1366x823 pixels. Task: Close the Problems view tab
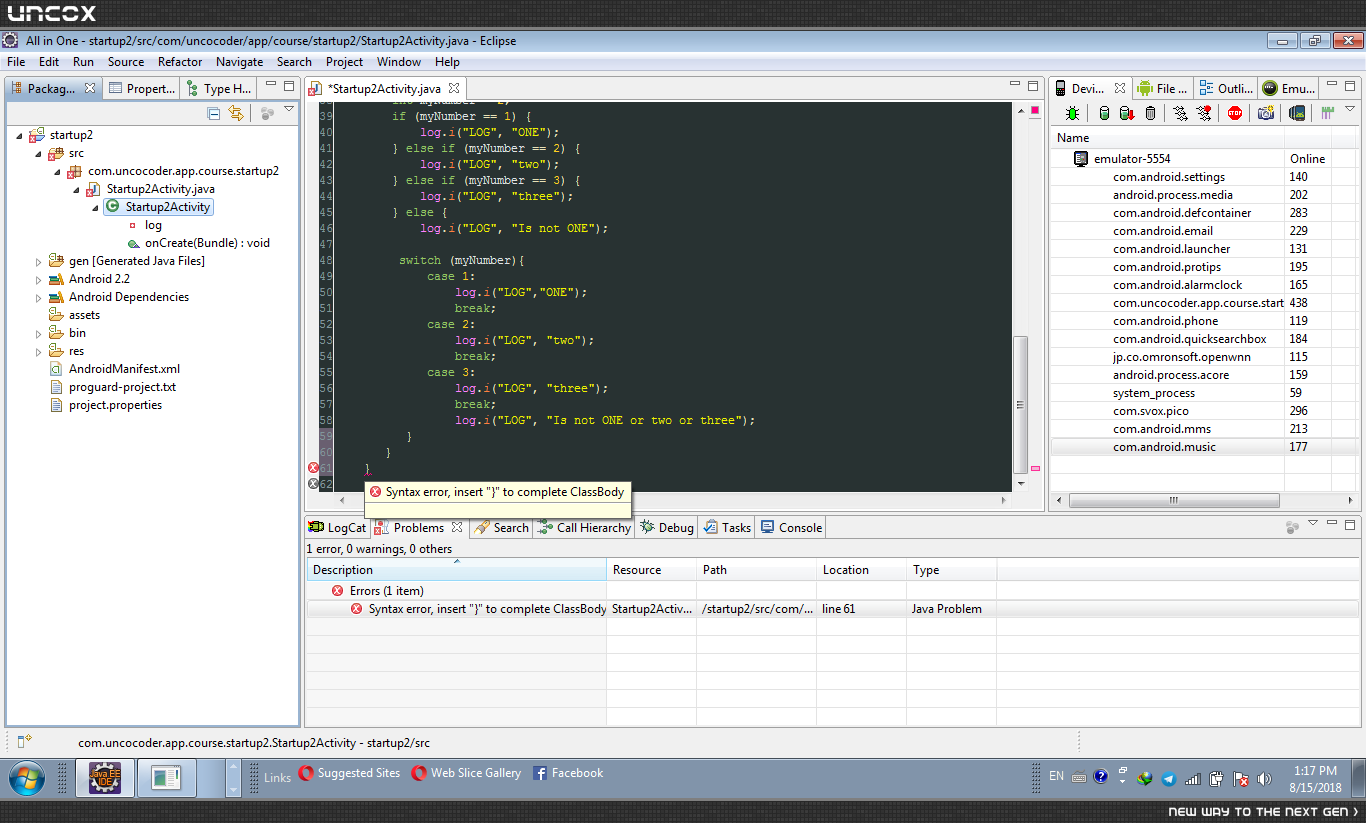pos(457,527)
